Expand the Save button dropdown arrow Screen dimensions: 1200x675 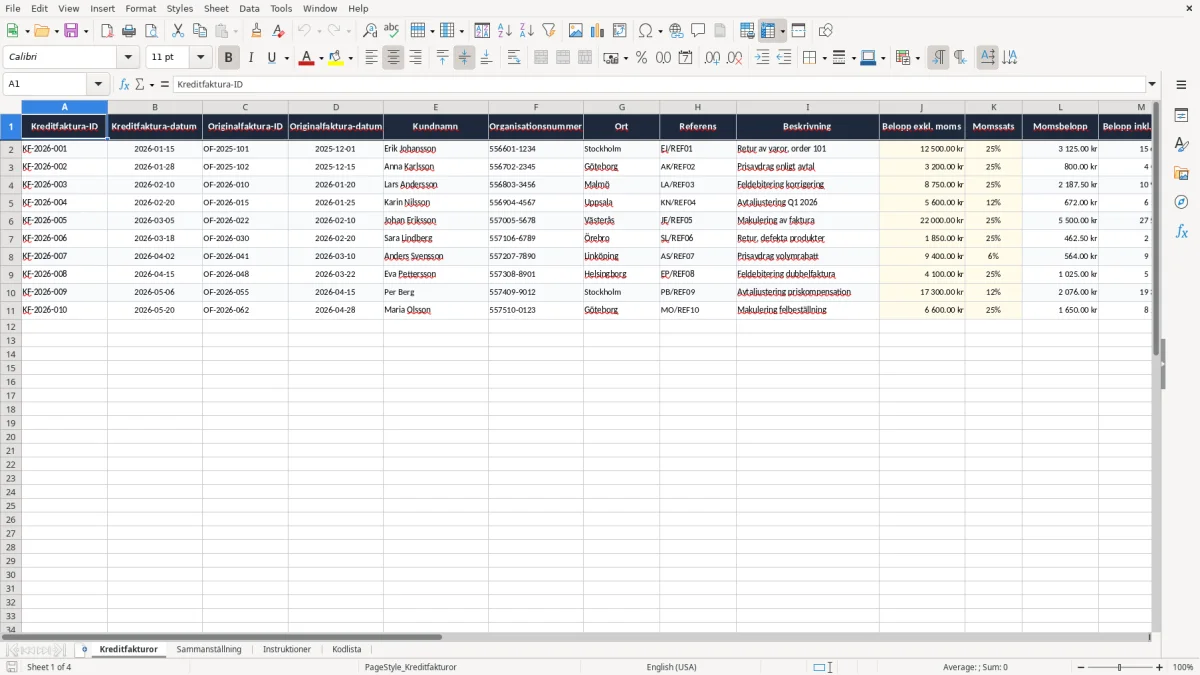point(86,31)
